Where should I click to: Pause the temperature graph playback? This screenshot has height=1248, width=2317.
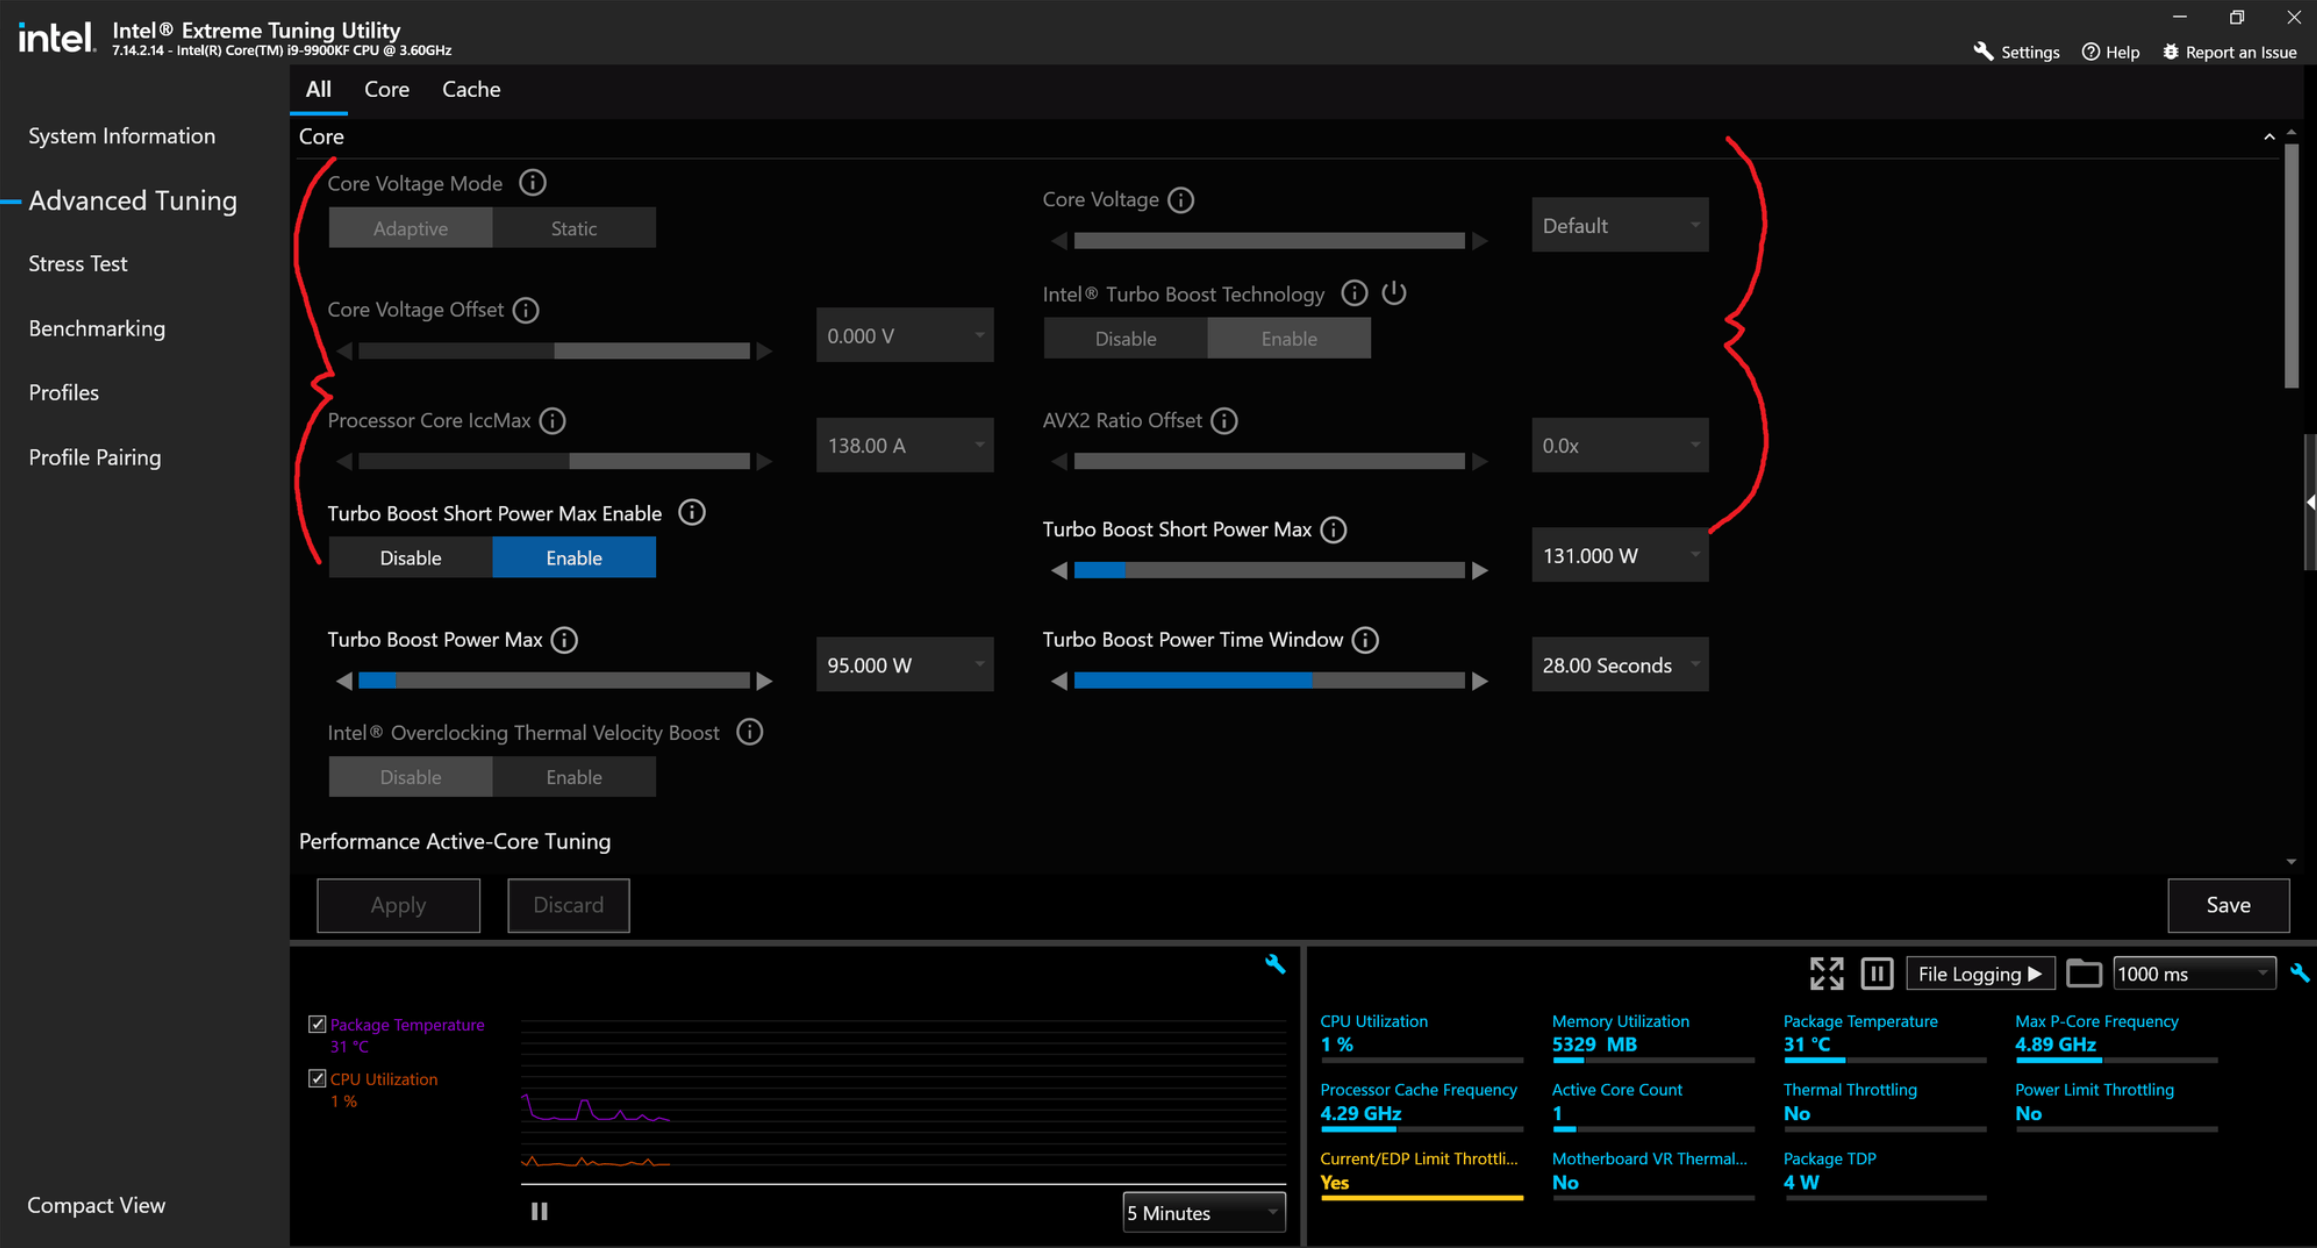pyautogui.click(x=539, y=1212)
